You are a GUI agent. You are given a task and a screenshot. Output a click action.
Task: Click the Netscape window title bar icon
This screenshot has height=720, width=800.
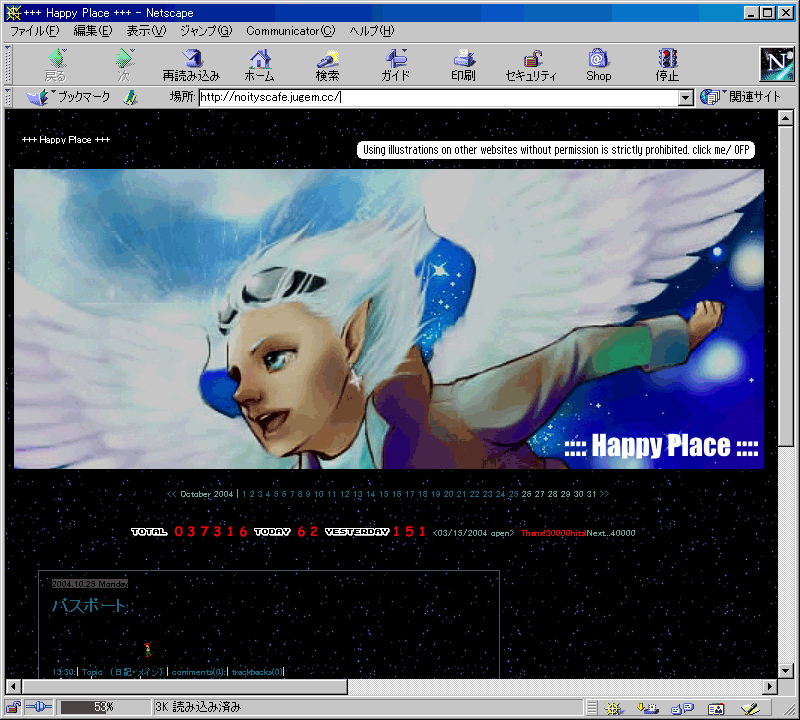(13, 13)
